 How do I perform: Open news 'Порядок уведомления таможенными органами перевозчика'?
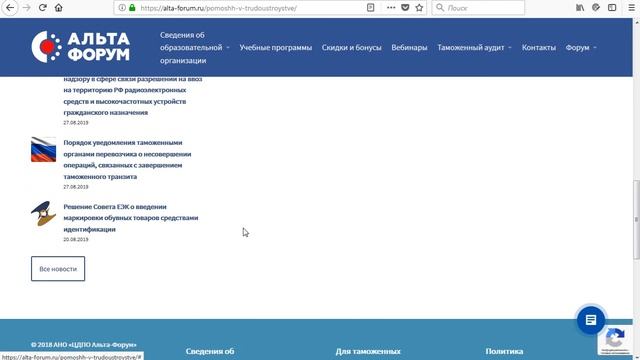point(127,160)
